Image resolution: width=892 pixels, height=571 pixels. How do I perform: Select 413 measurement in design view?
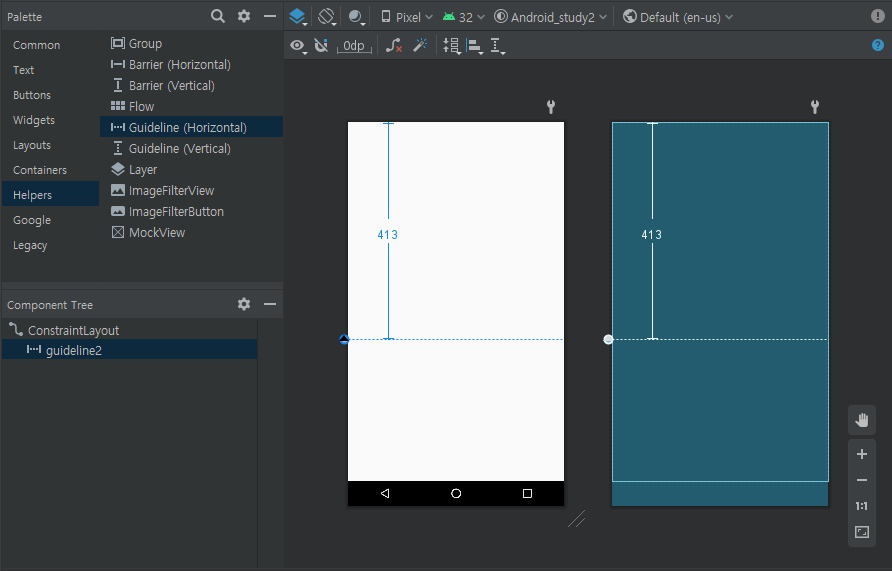387,234
